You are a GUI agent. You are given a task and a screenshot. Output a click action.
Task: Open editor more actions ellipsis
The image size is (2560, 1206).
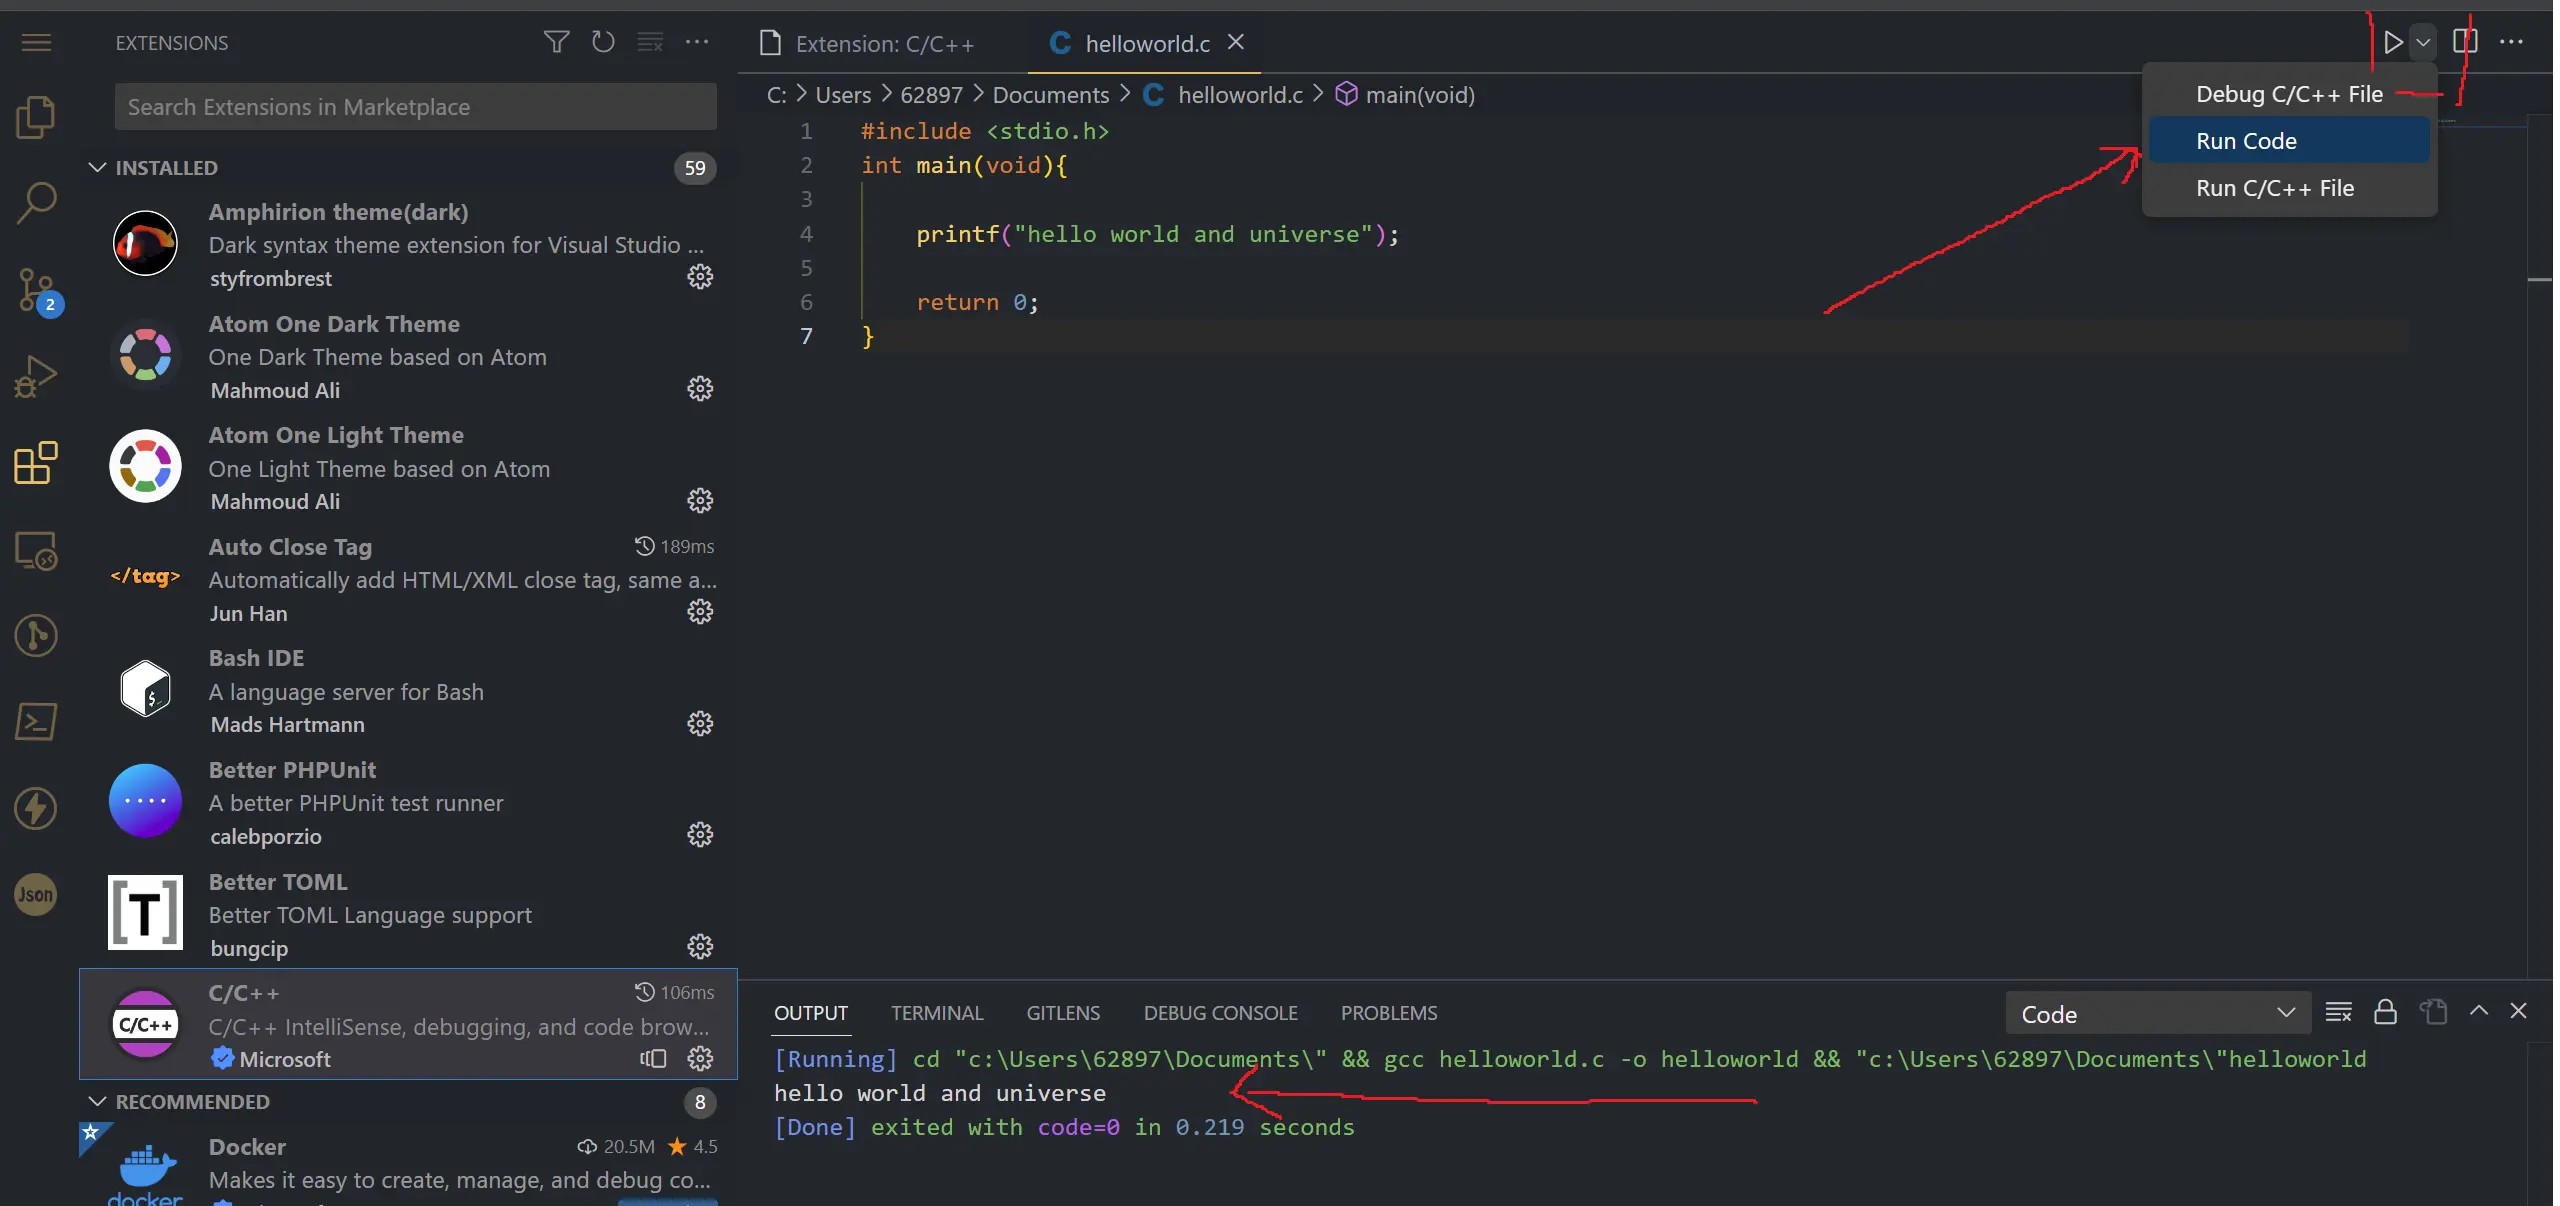(x=2511, y=42)
